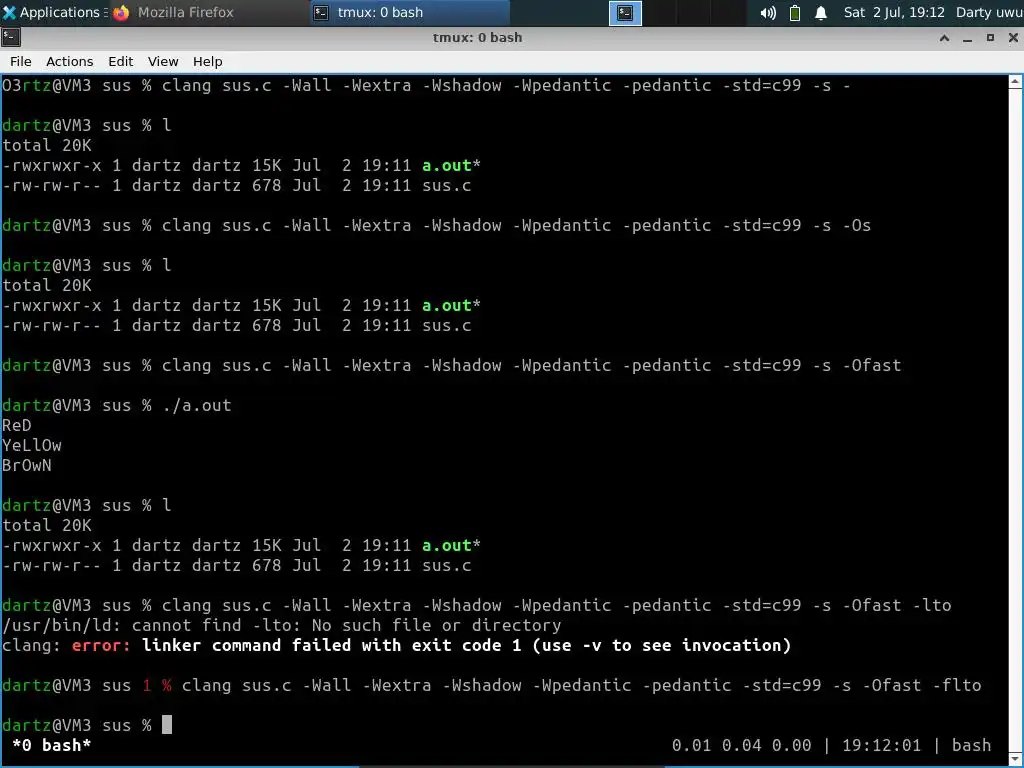Click load average '0.01 0.04 0.00' in status
The height and width of the screenshot is (768, 1024).
(x=741, y=745)
